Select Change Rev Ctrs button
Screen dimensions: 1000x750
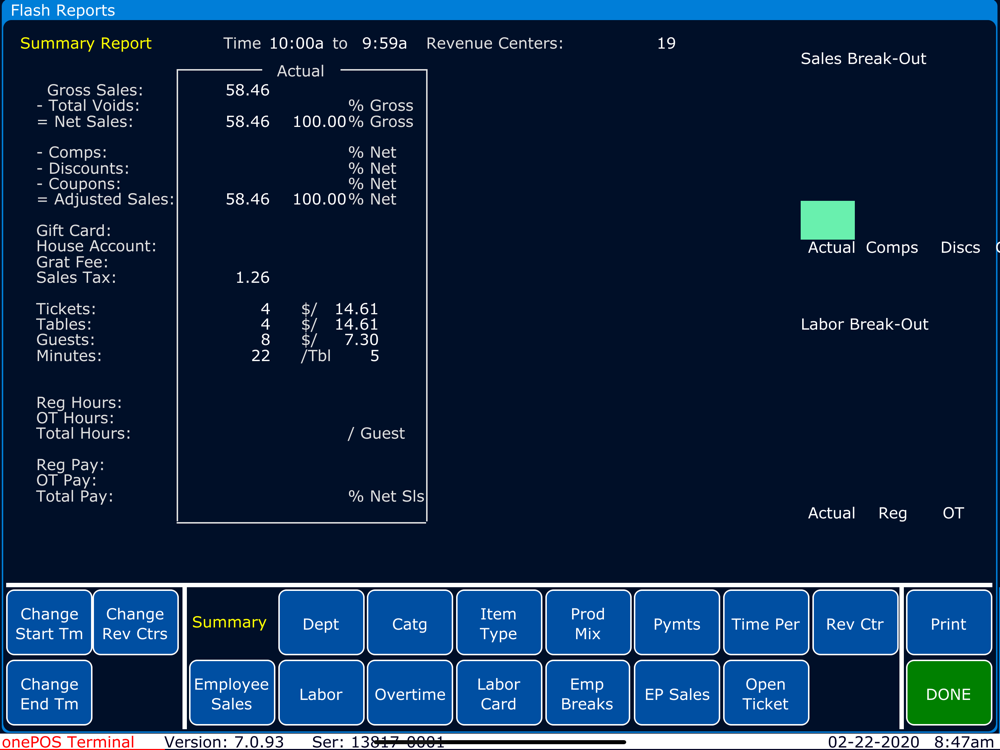click(135, 622)
